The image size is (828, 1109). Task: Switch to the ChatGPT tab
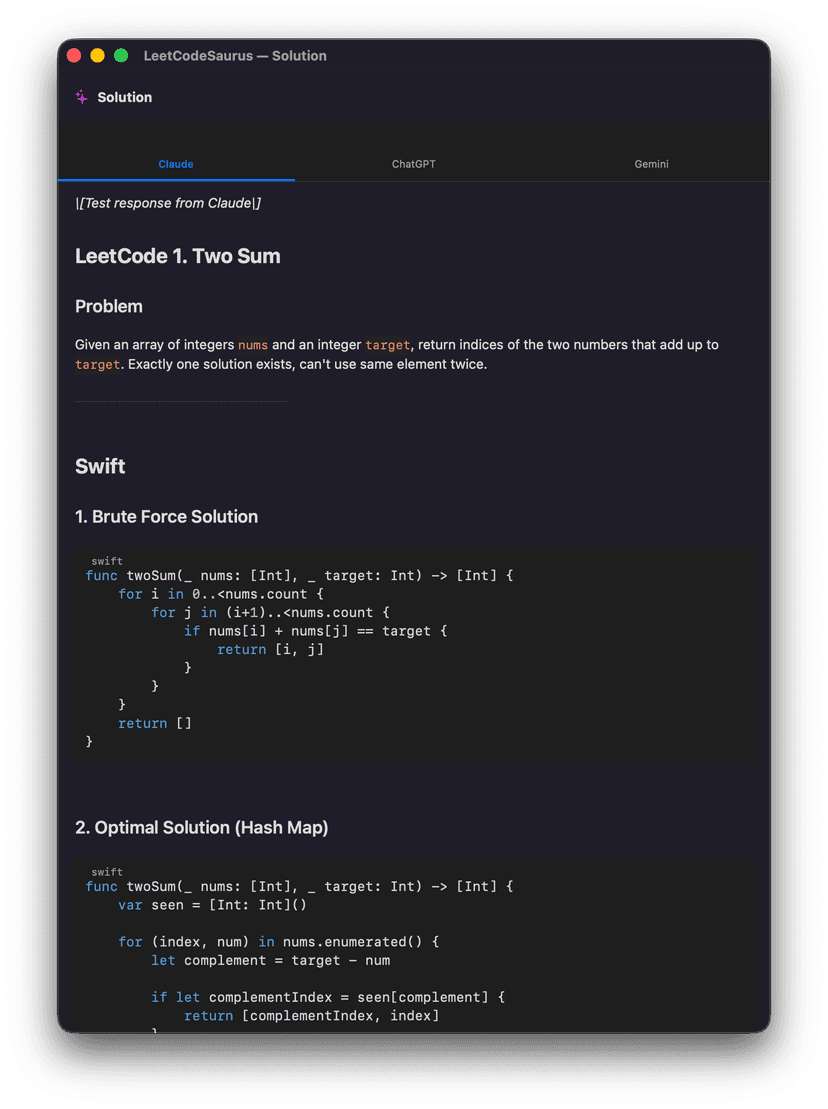tap(413, 164)
